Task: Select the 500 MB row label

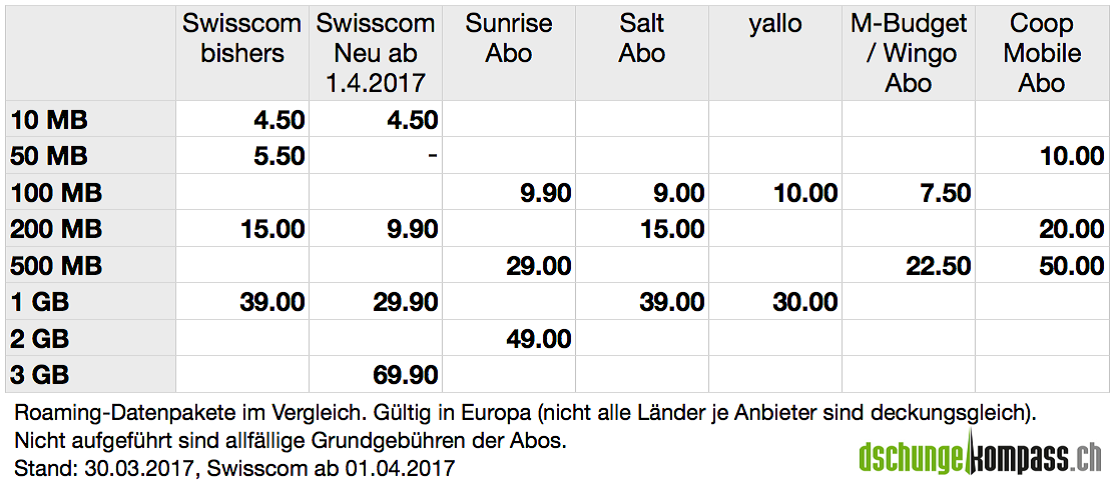Action: point(57,266)
